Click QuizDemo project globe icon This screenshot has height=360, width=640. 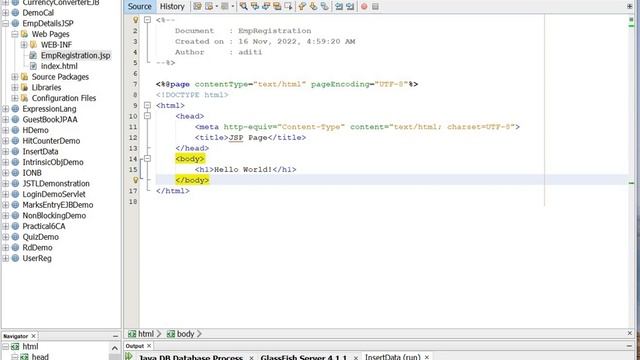[x=16, y=237]
